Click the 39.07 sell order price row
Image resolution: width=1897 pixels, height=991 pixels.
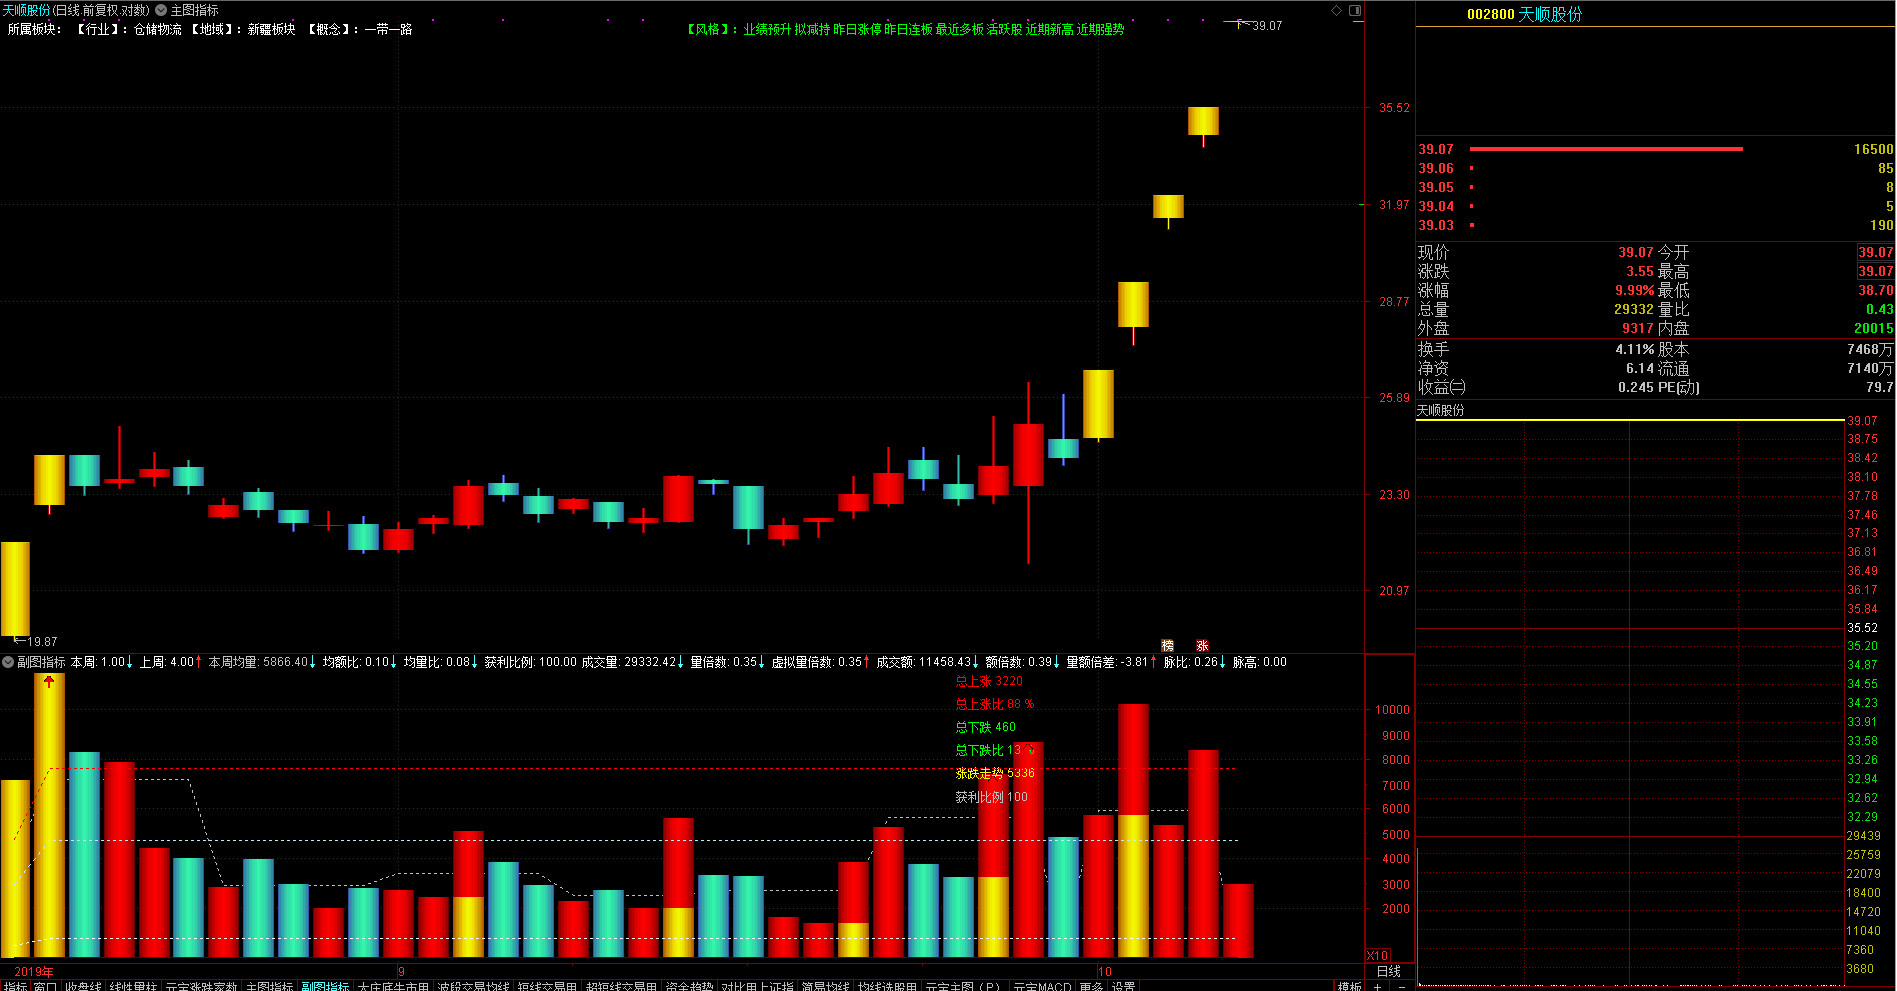[1655, 149]
